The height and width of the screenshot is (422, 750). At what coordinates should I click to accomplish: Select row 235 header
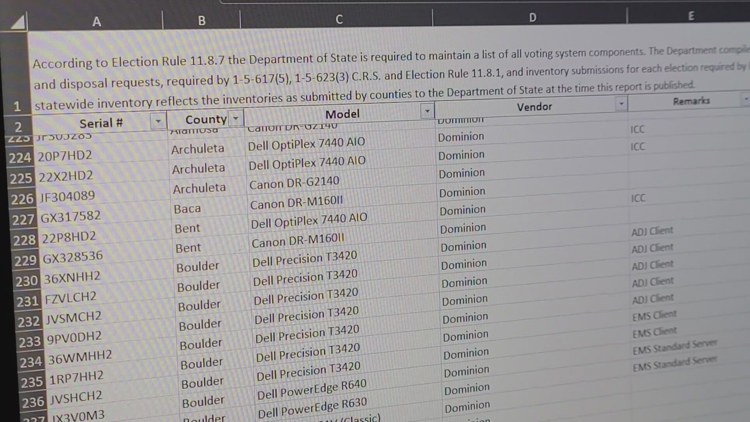[x=32, y=382]
